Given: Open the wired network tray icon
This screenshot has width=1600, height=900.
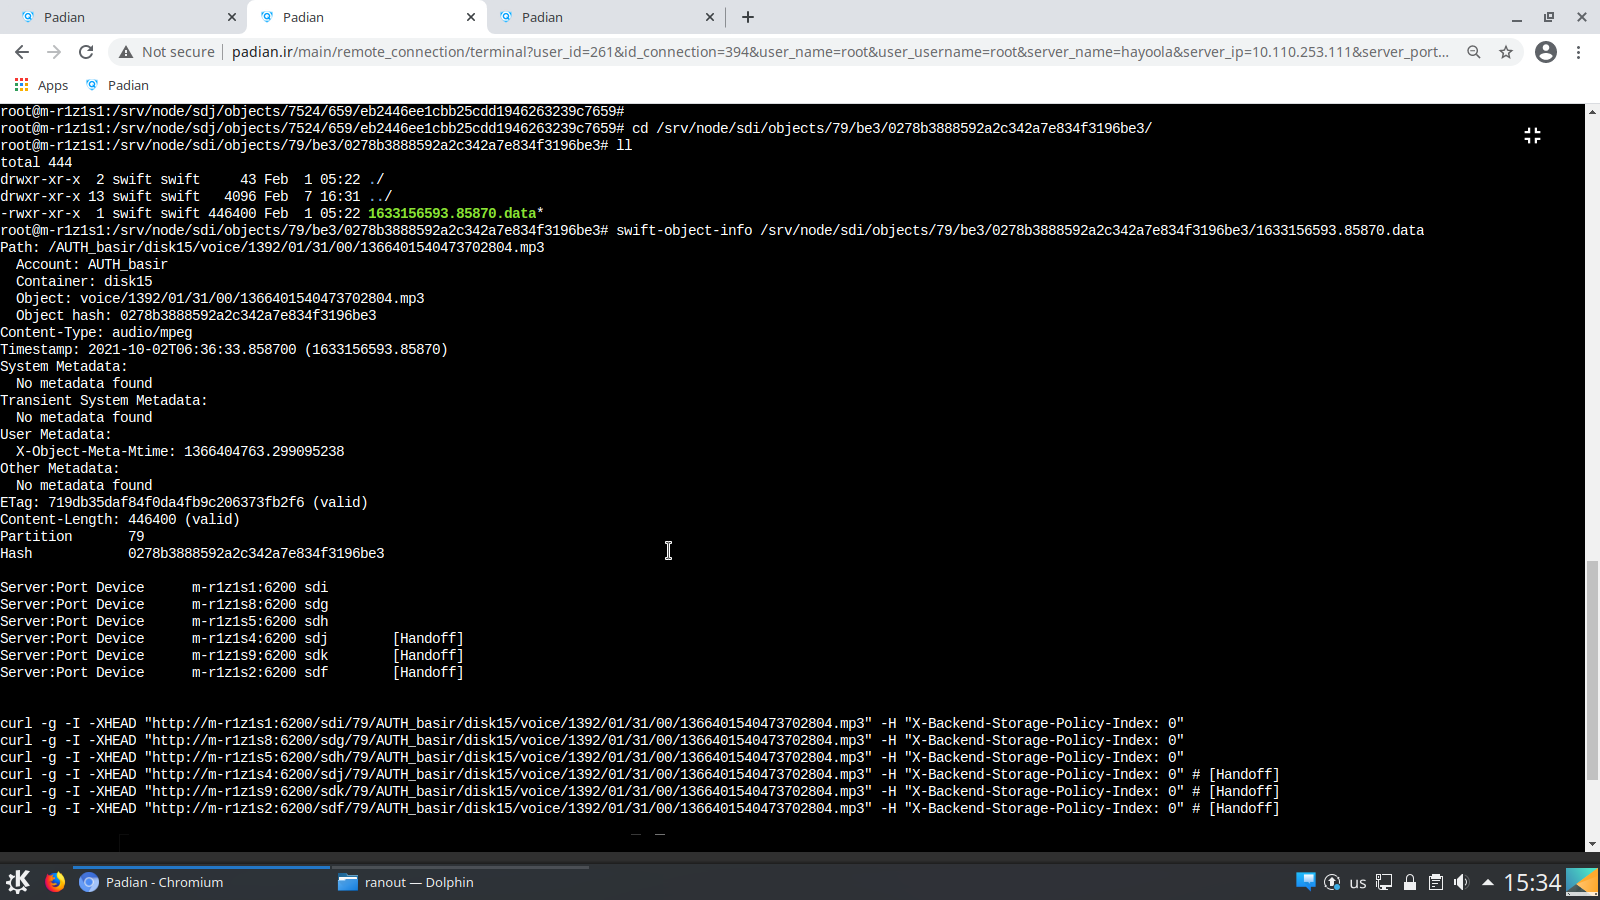Looking at the screenshot, I should click(1384, 882).
